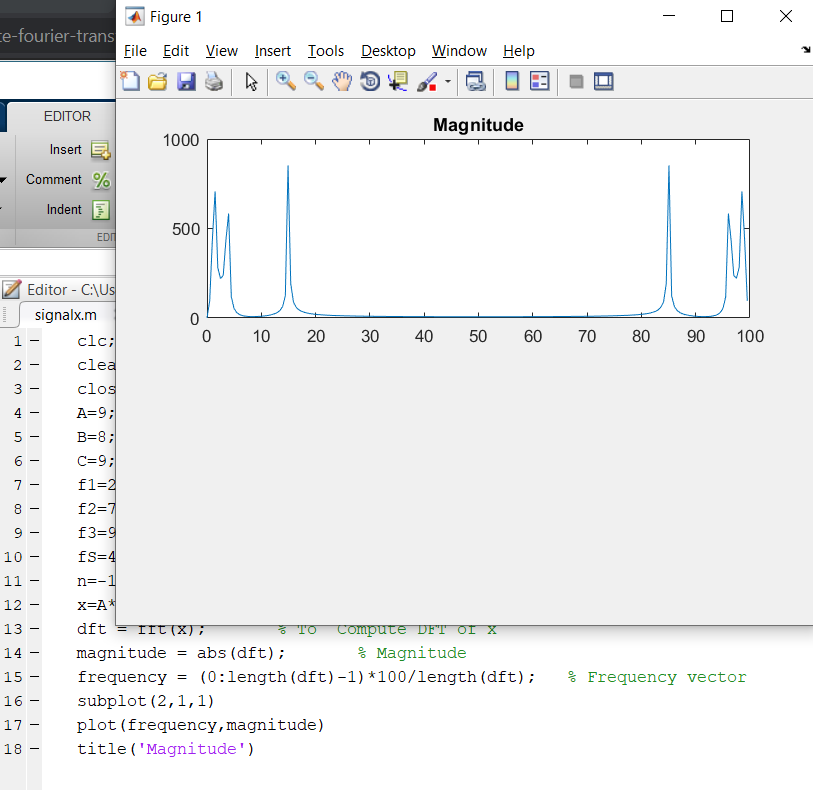Activate the Pan hand tool
This screenshot has height=790, width=813.
point(342,82)
